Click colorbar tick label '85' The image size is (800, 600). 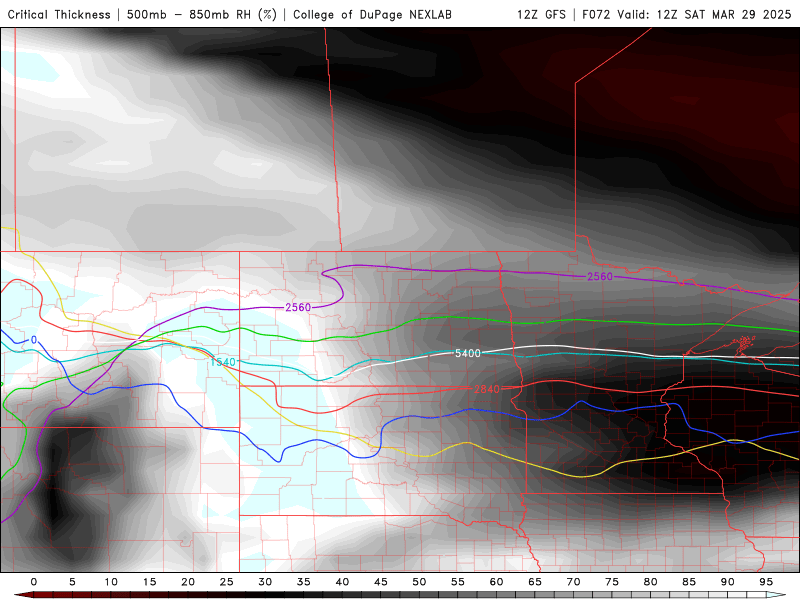[x=689, y=582]
